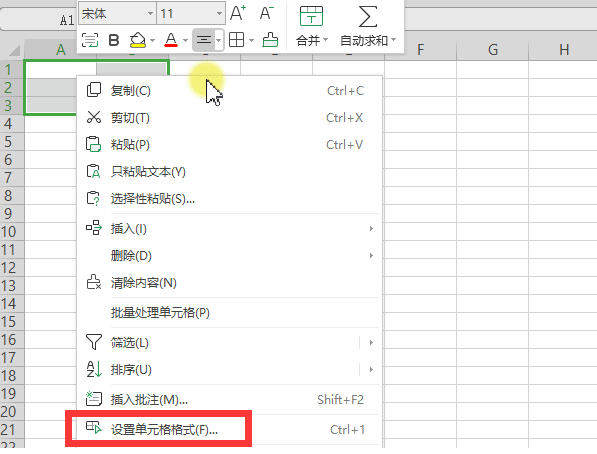Screen dimensions: 597x454
Task: Click the 排序 submenu arrow
Action: click(x=371, y=369)
